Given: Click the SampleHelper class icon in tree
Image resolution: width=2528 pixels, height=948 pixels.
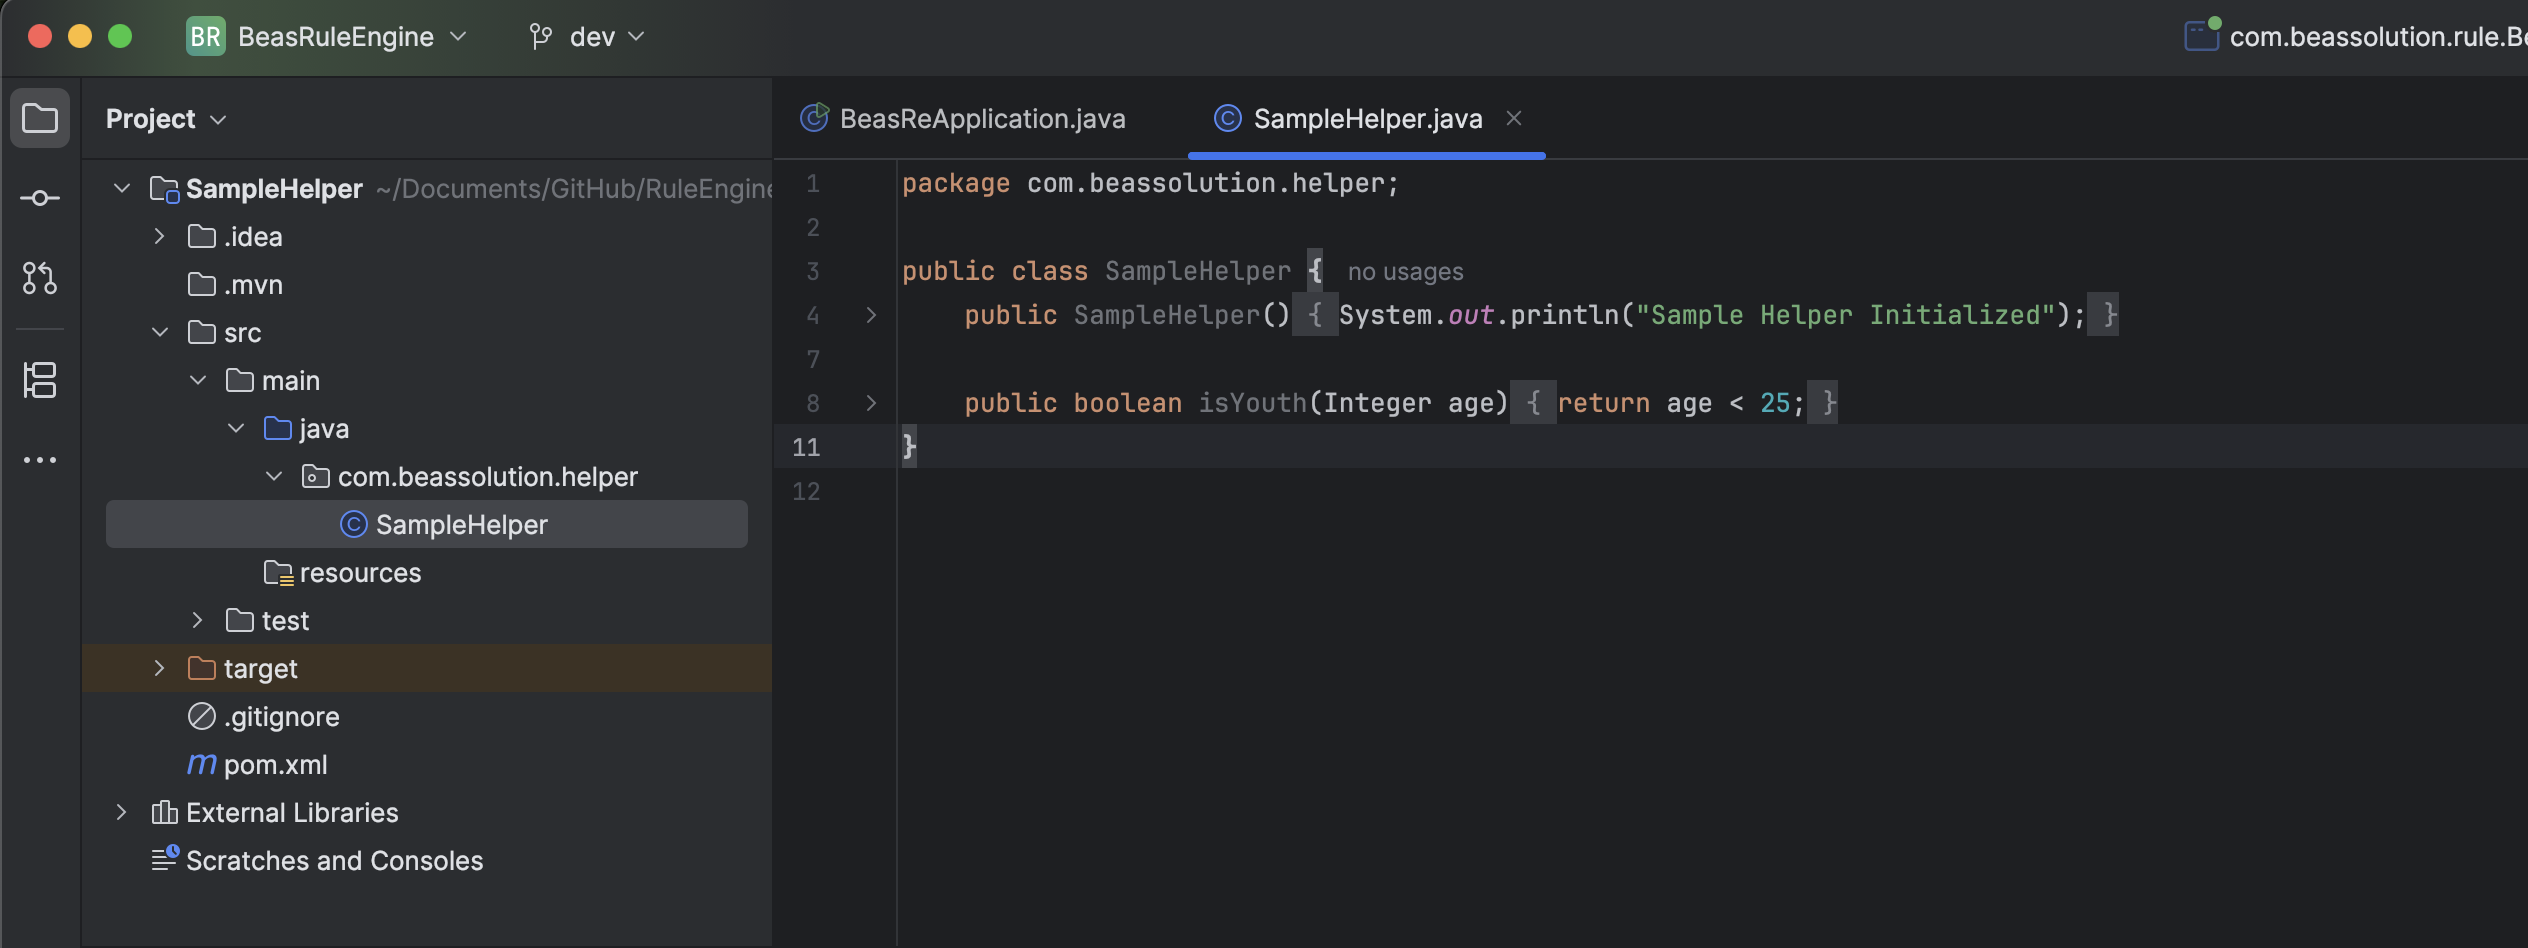Looking at the screenshot, I should [x=354, y=525].
